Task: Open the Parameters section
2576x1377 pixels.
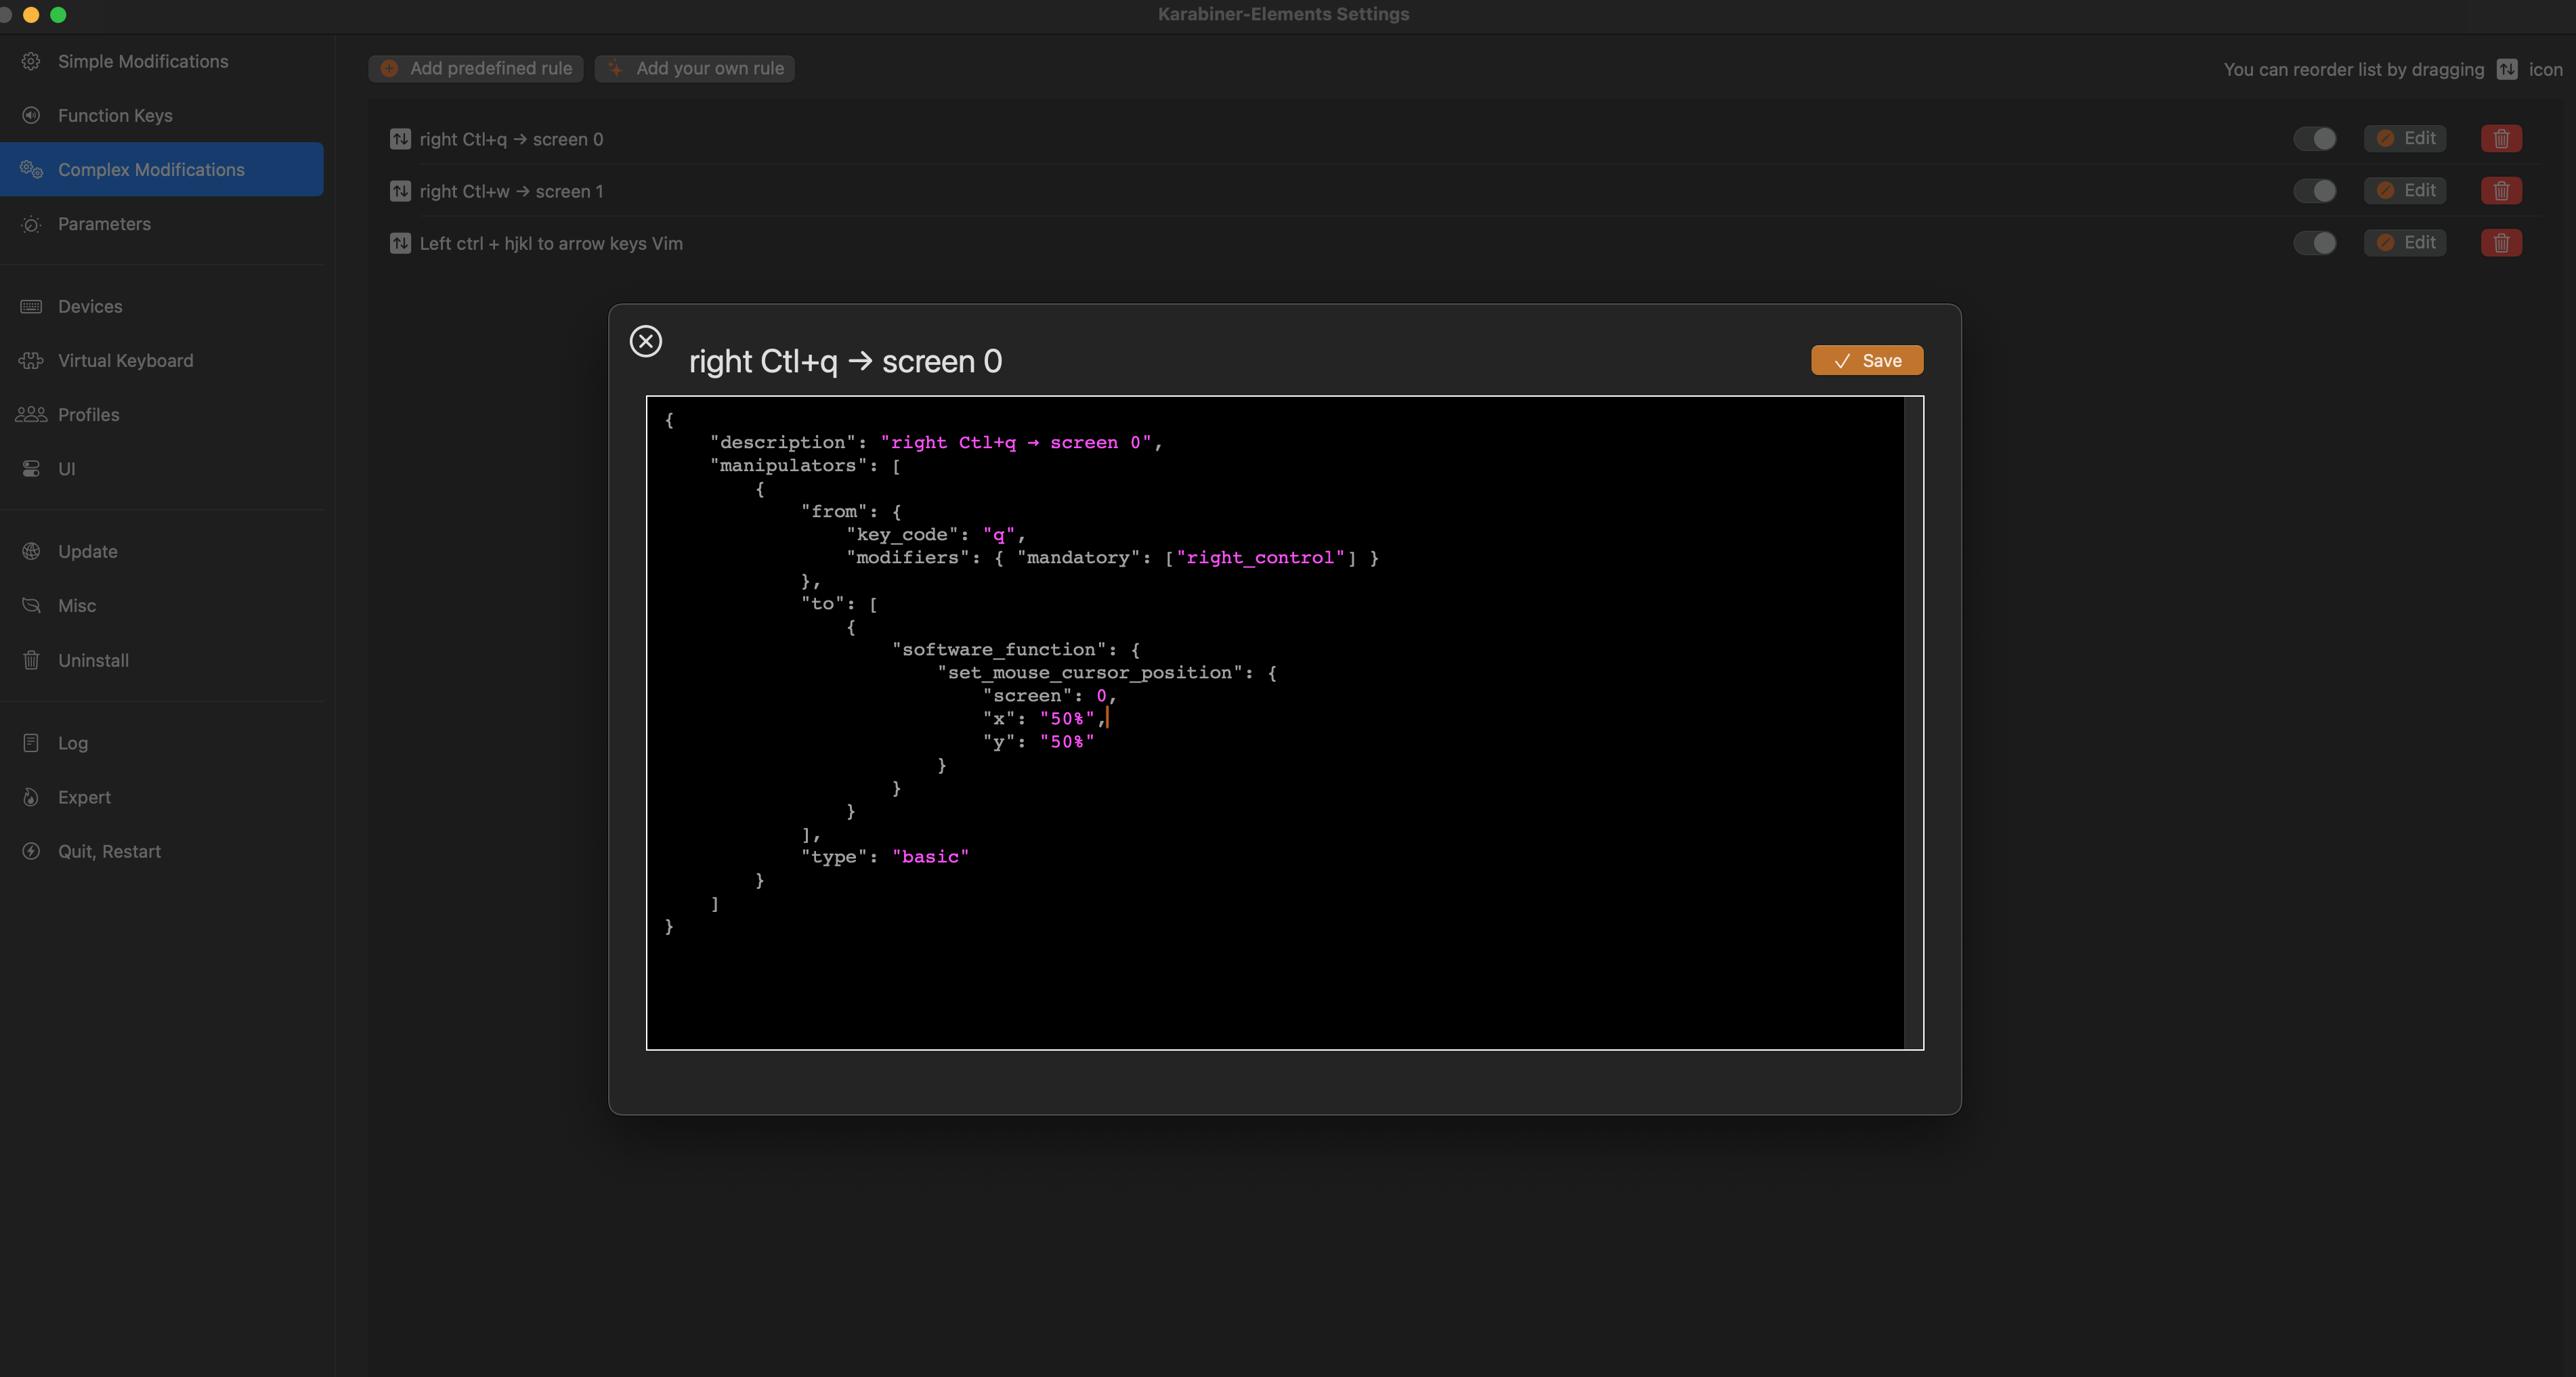Action: (x=104, y=224)
